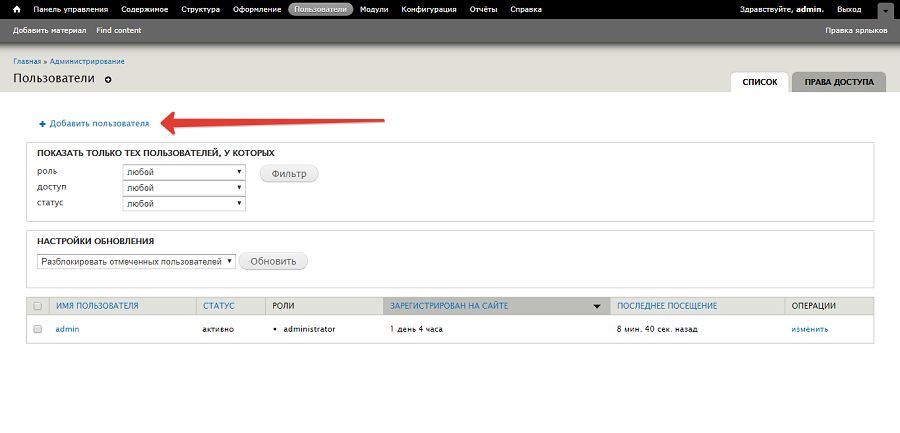The image size is (900, 433).
Task: Click the Добавить пользователя link
Action: tap(99, 123)
